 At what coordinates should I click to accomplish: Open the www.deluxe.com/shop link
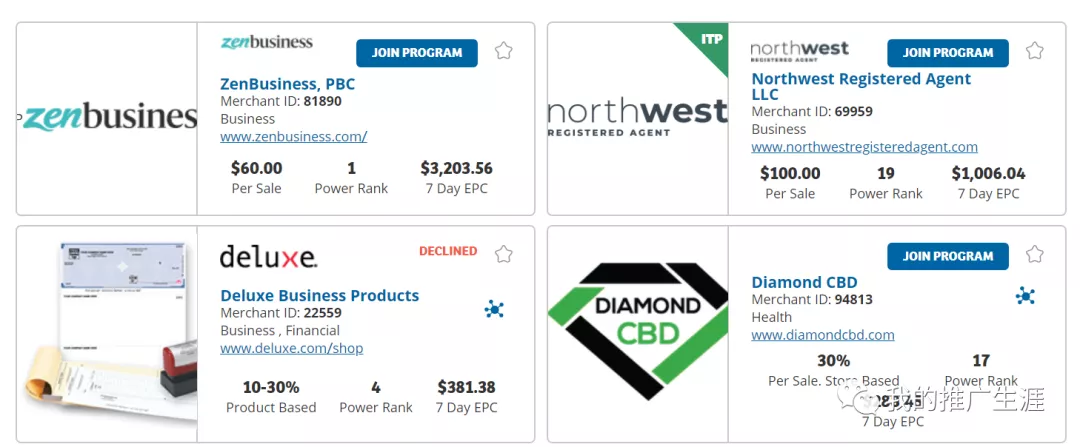(x=292, y=348)
